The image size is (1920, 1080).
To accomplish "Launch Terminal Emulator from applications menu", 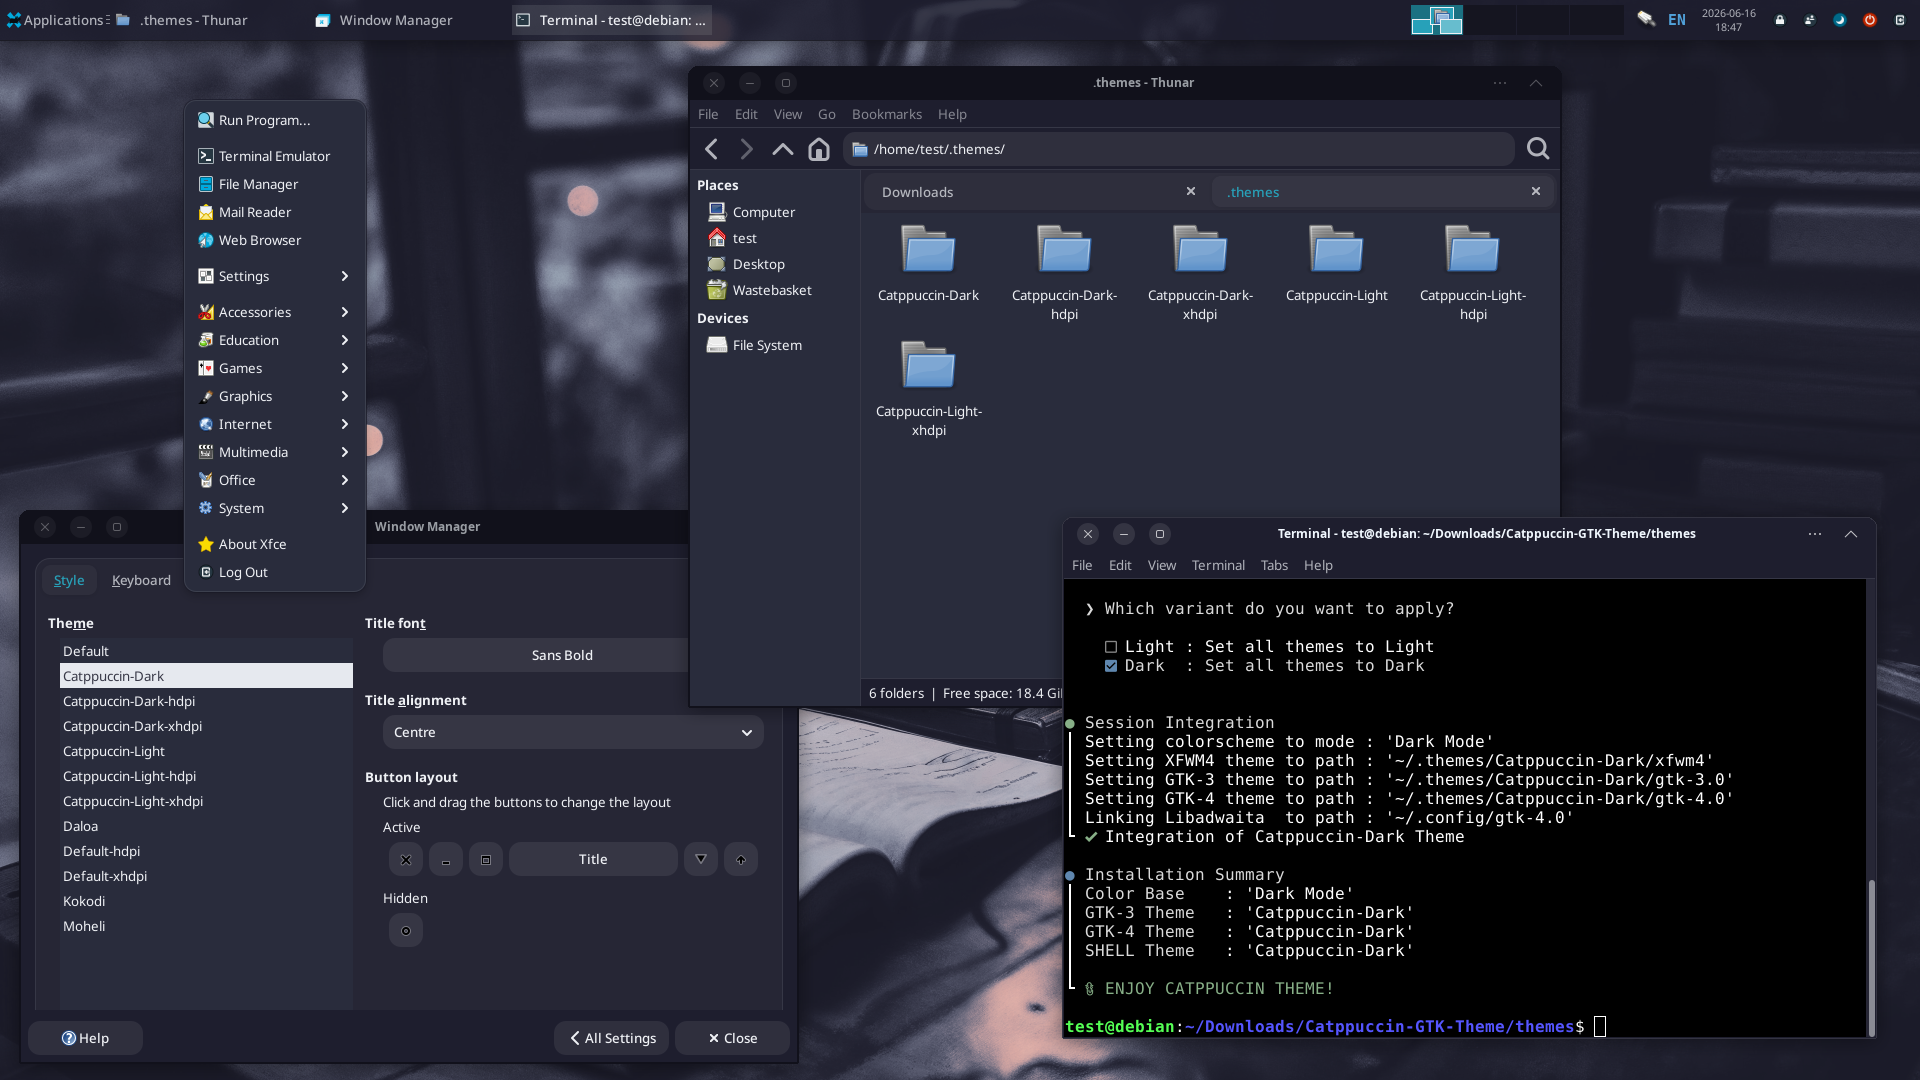I will (x=274, y=156).
